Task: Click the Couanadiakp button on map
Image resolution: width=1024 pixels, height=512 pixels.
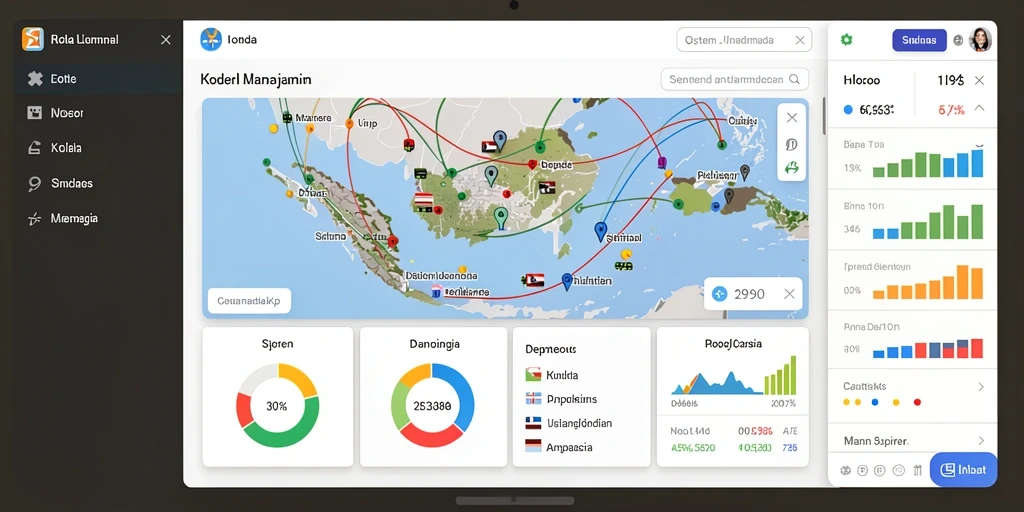Action: (249, 301)
